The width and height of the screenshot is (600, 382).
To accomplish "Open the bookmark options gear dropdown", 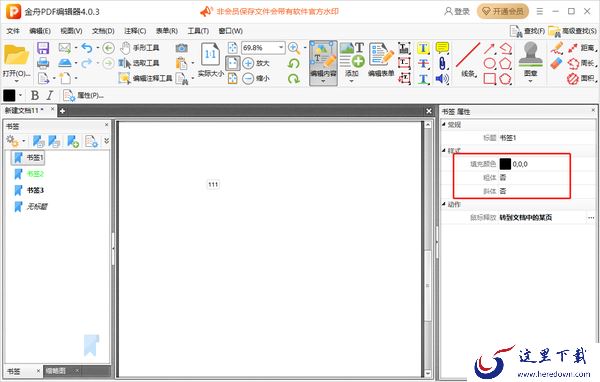I will 24,141.
